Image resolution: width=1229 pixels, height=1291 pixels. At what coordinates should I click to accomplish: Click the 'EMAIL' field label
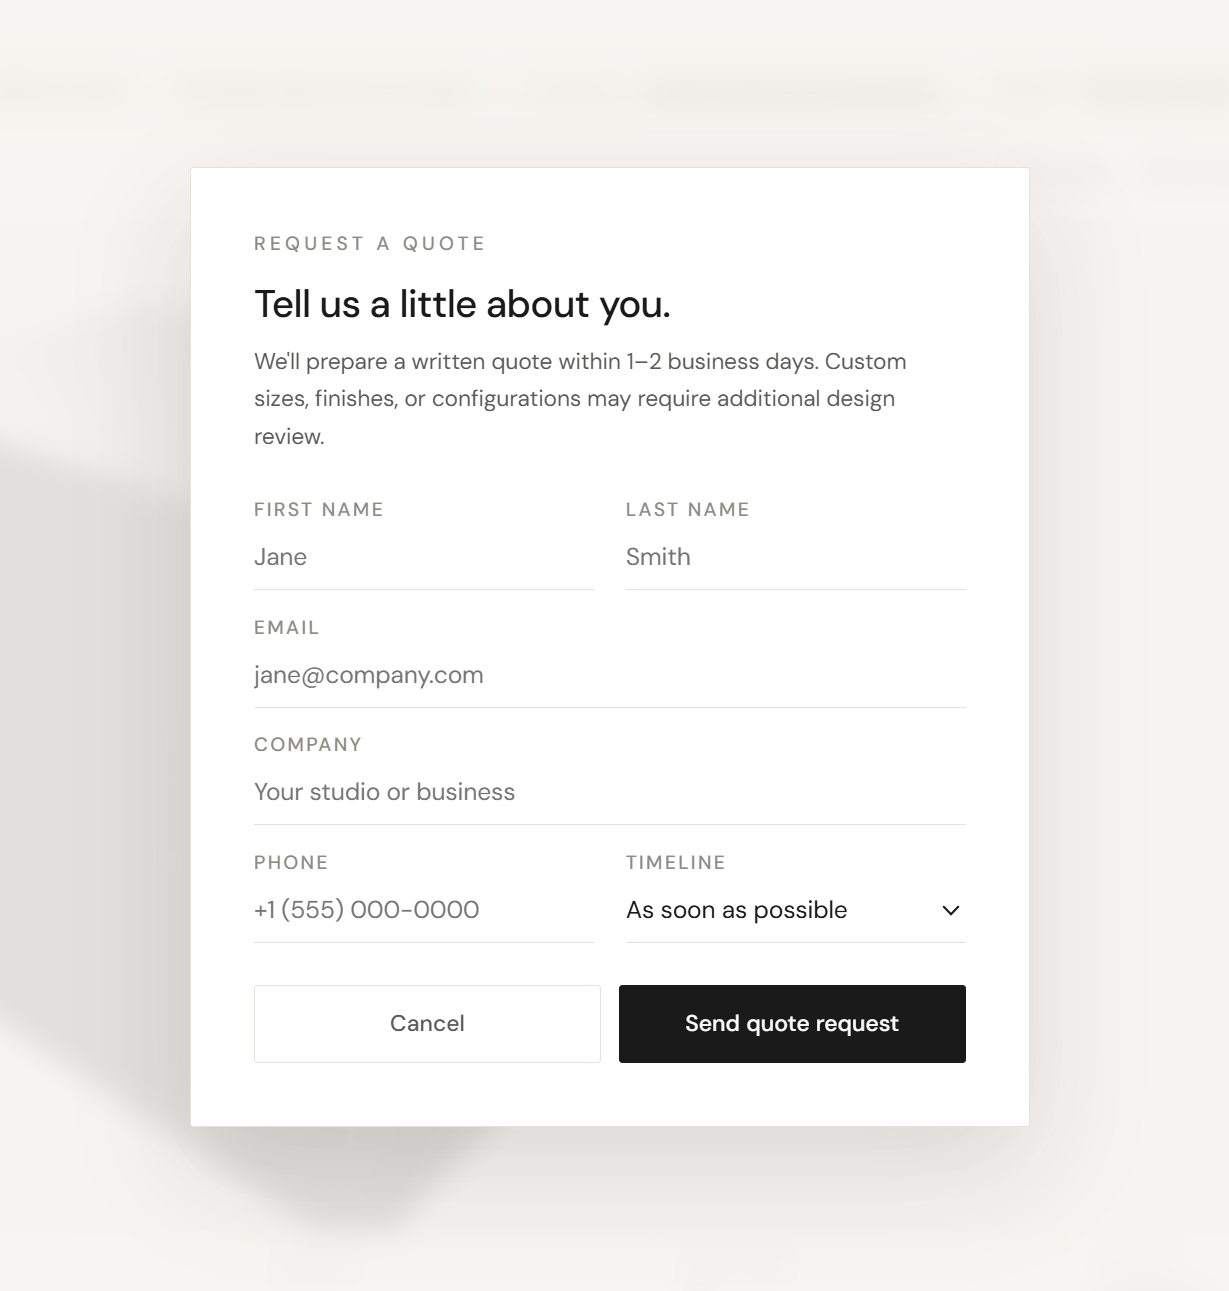click(287, 627)
